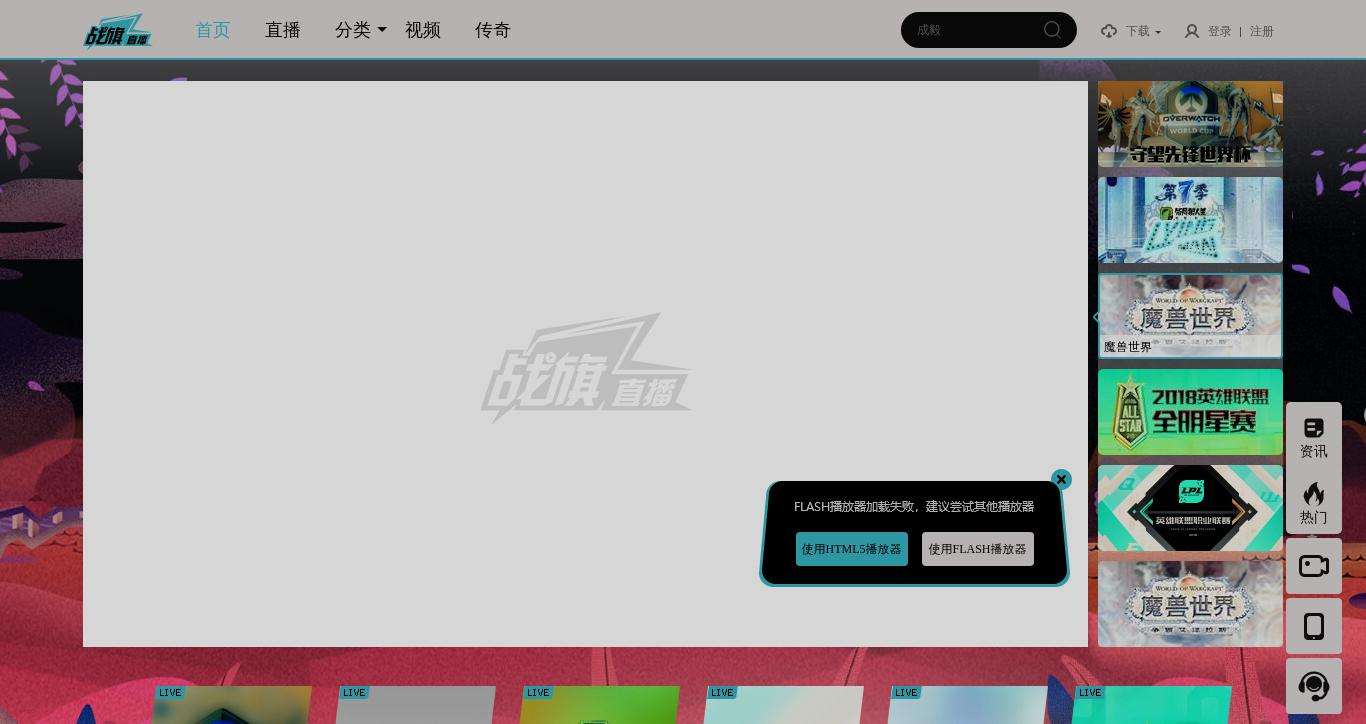Screen dimensions: 1366x724
Task: Open the 热门 flame sidebar icon
Action: click(1314, 503)
